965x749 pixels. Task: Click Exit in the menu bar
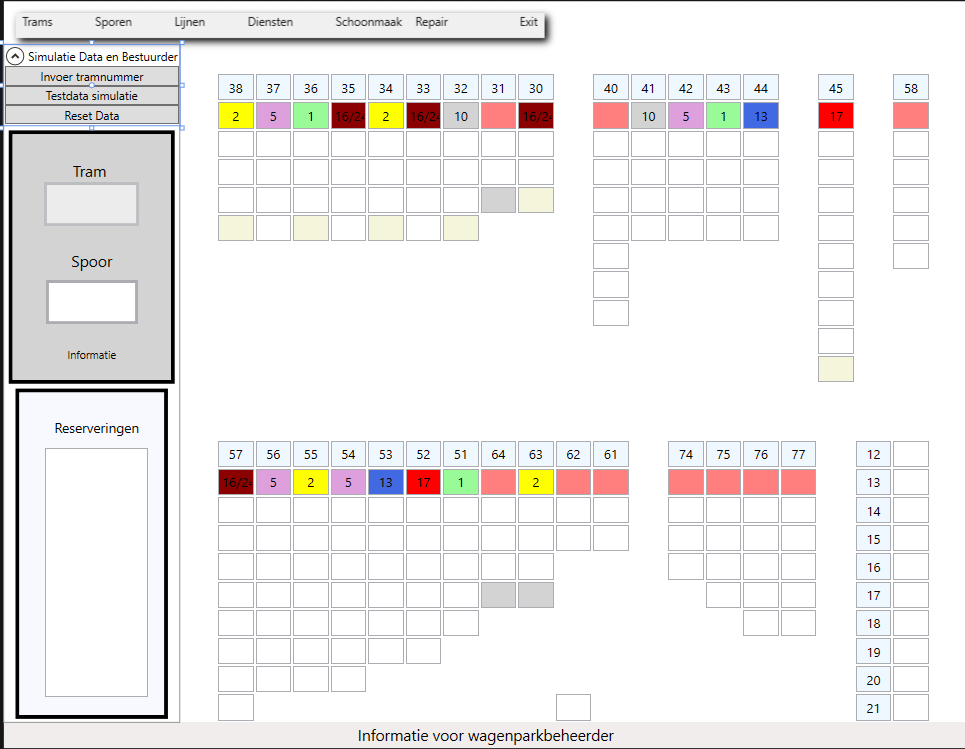tap(528, 22)
